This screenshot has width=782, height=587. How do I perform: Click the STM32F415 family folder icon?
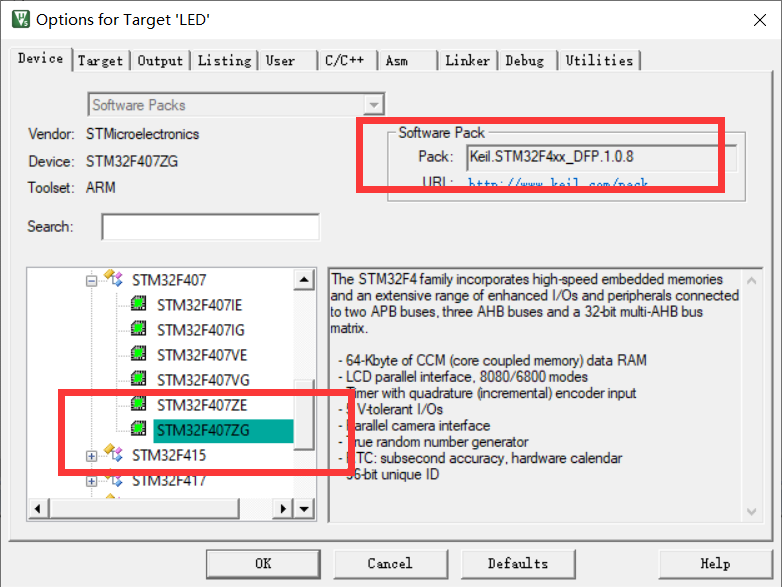click(x=113, y=453)
